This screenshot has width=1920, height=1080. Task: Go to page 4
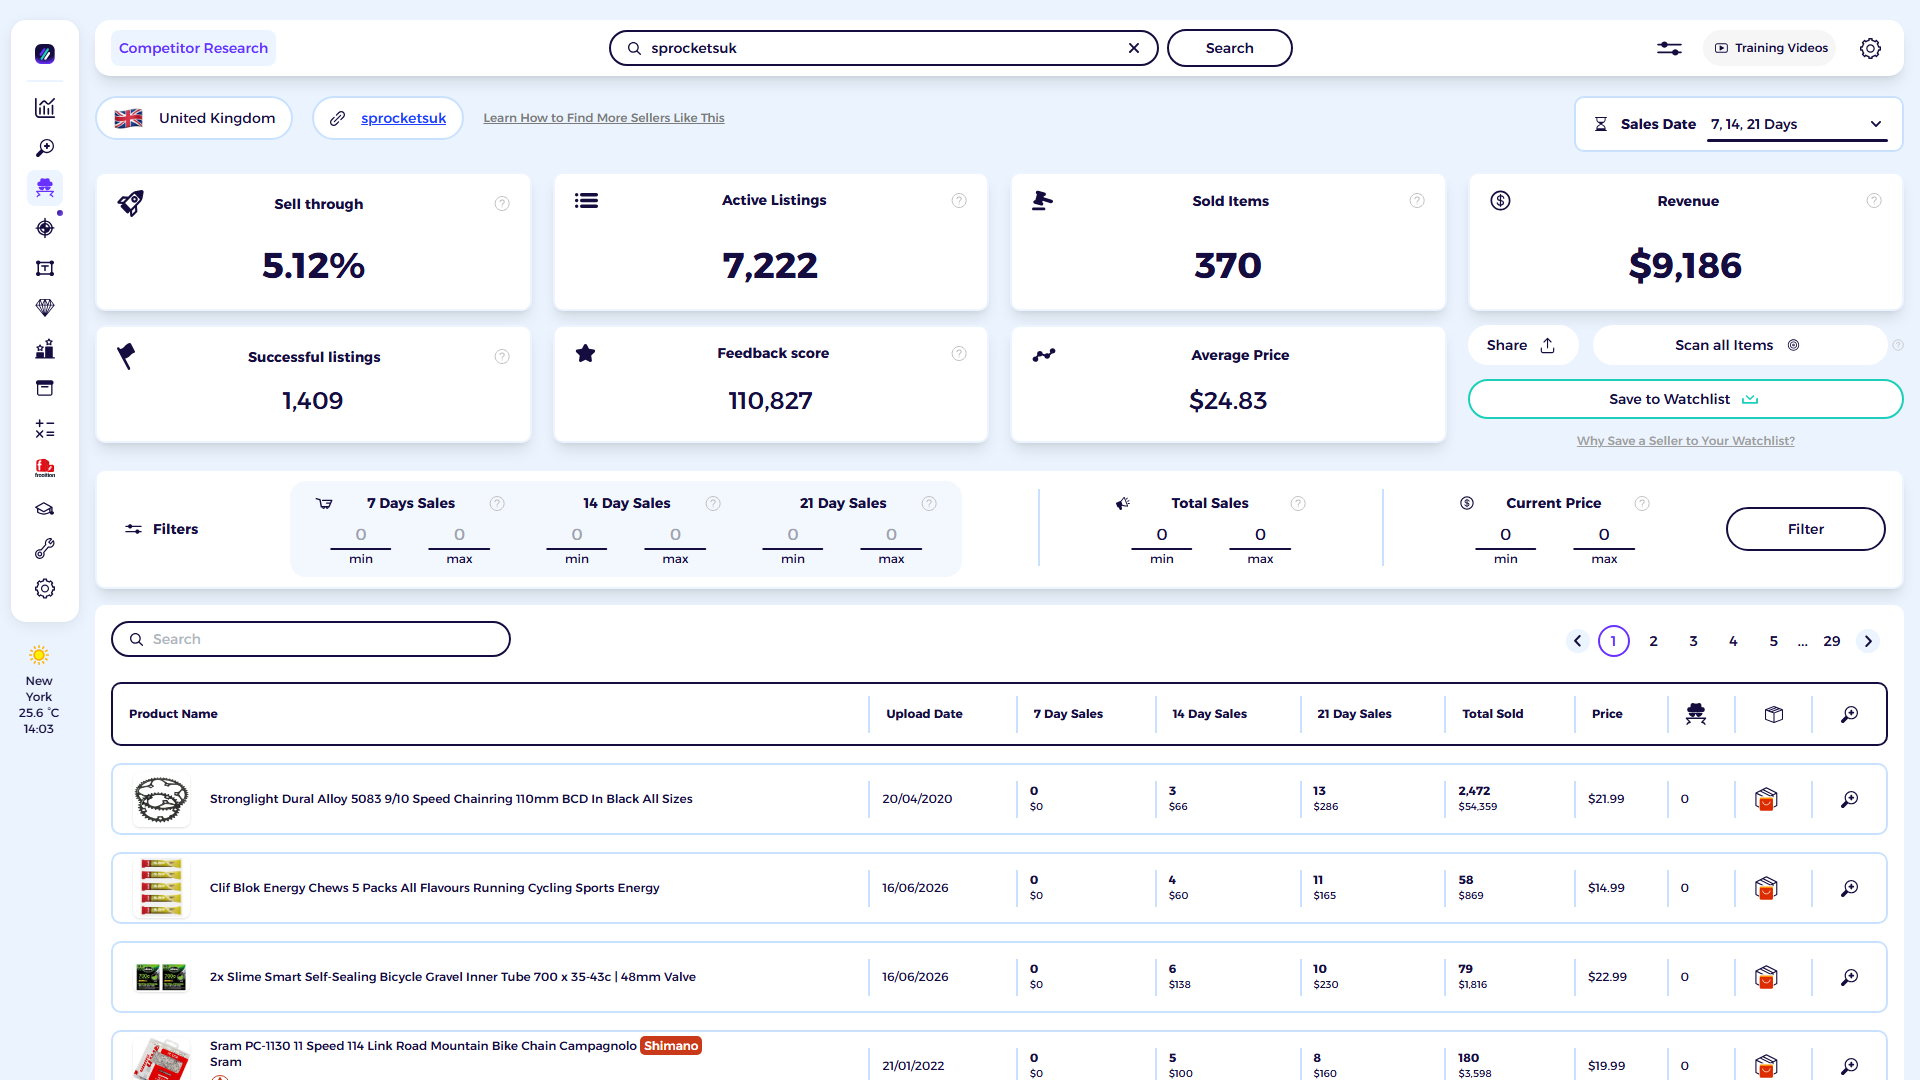(x=1734, y=641)
